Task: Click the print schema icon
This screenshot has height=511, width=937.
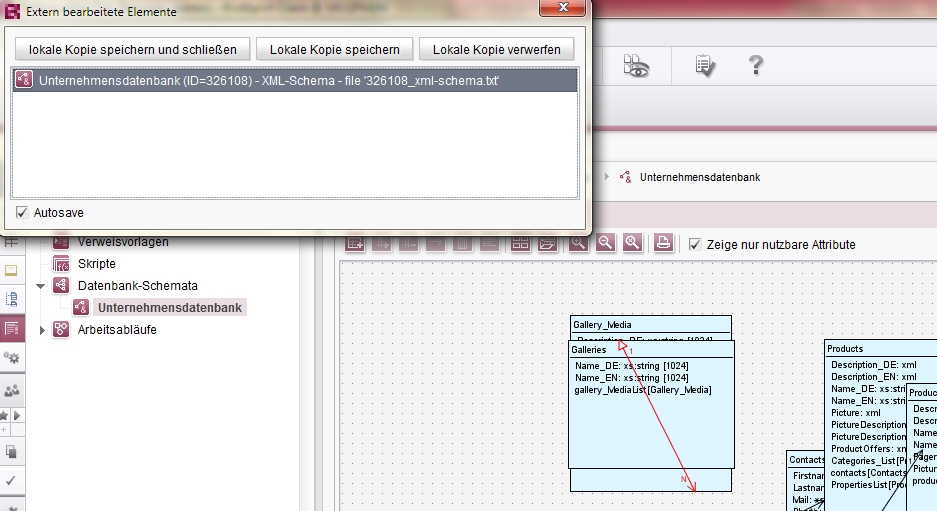Action: pyautogui.click(x=663, y=243)
